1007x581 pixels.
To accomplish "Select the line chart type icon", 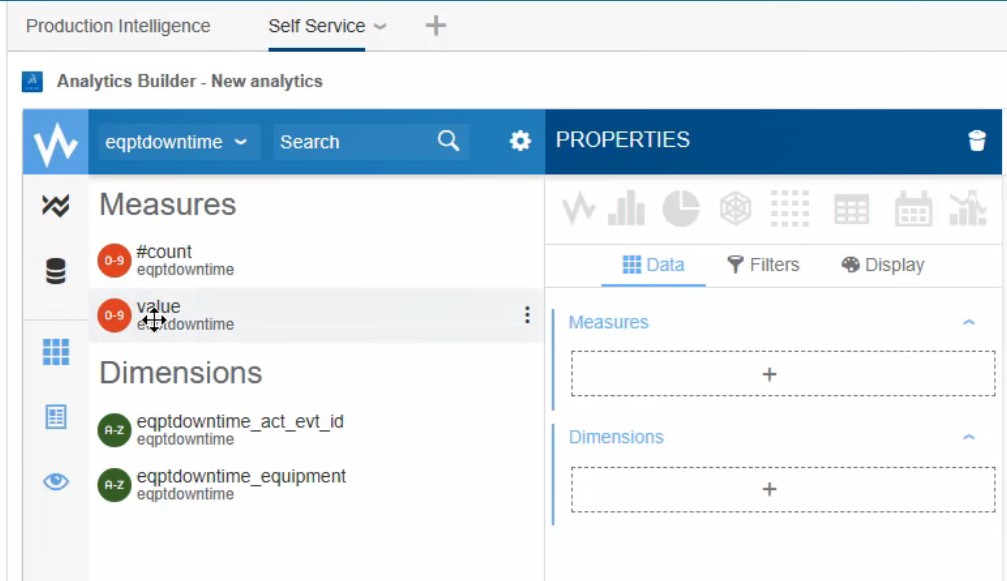I will click(579, 209).
